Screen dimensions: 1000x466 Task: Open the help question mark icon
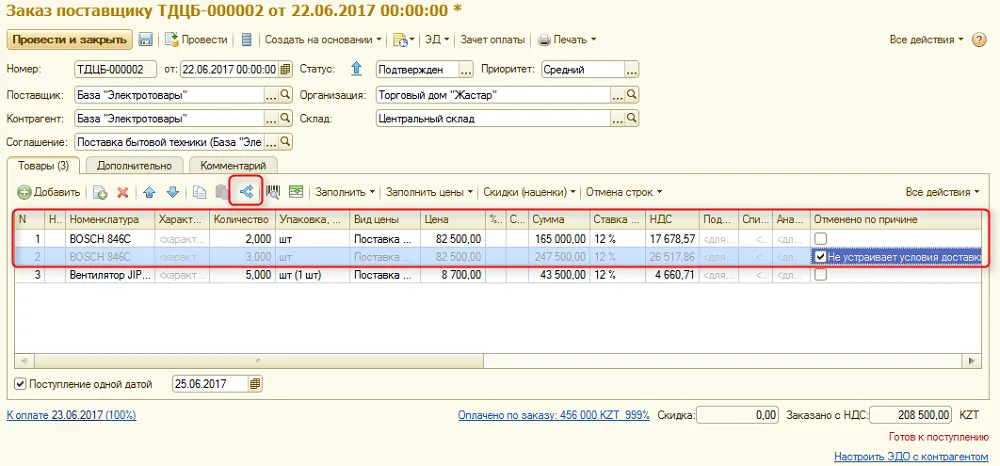coord(980,40)
